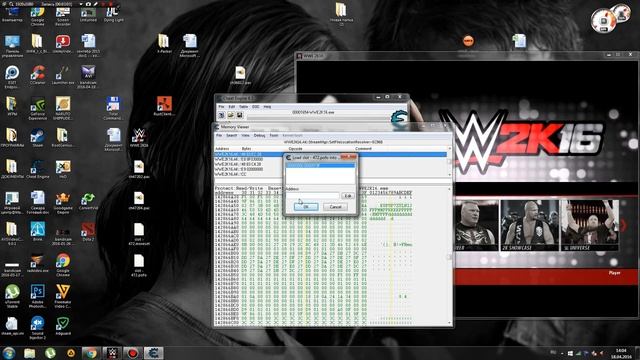640x360 pixels.
Task: Click OK in the Load slot dialog
Action: click(305, 207)
